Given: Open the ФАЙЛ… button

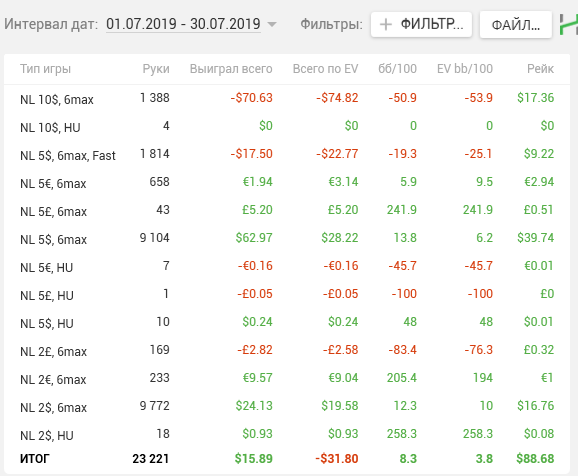Looking at the screenshot, I should (516, 25).
